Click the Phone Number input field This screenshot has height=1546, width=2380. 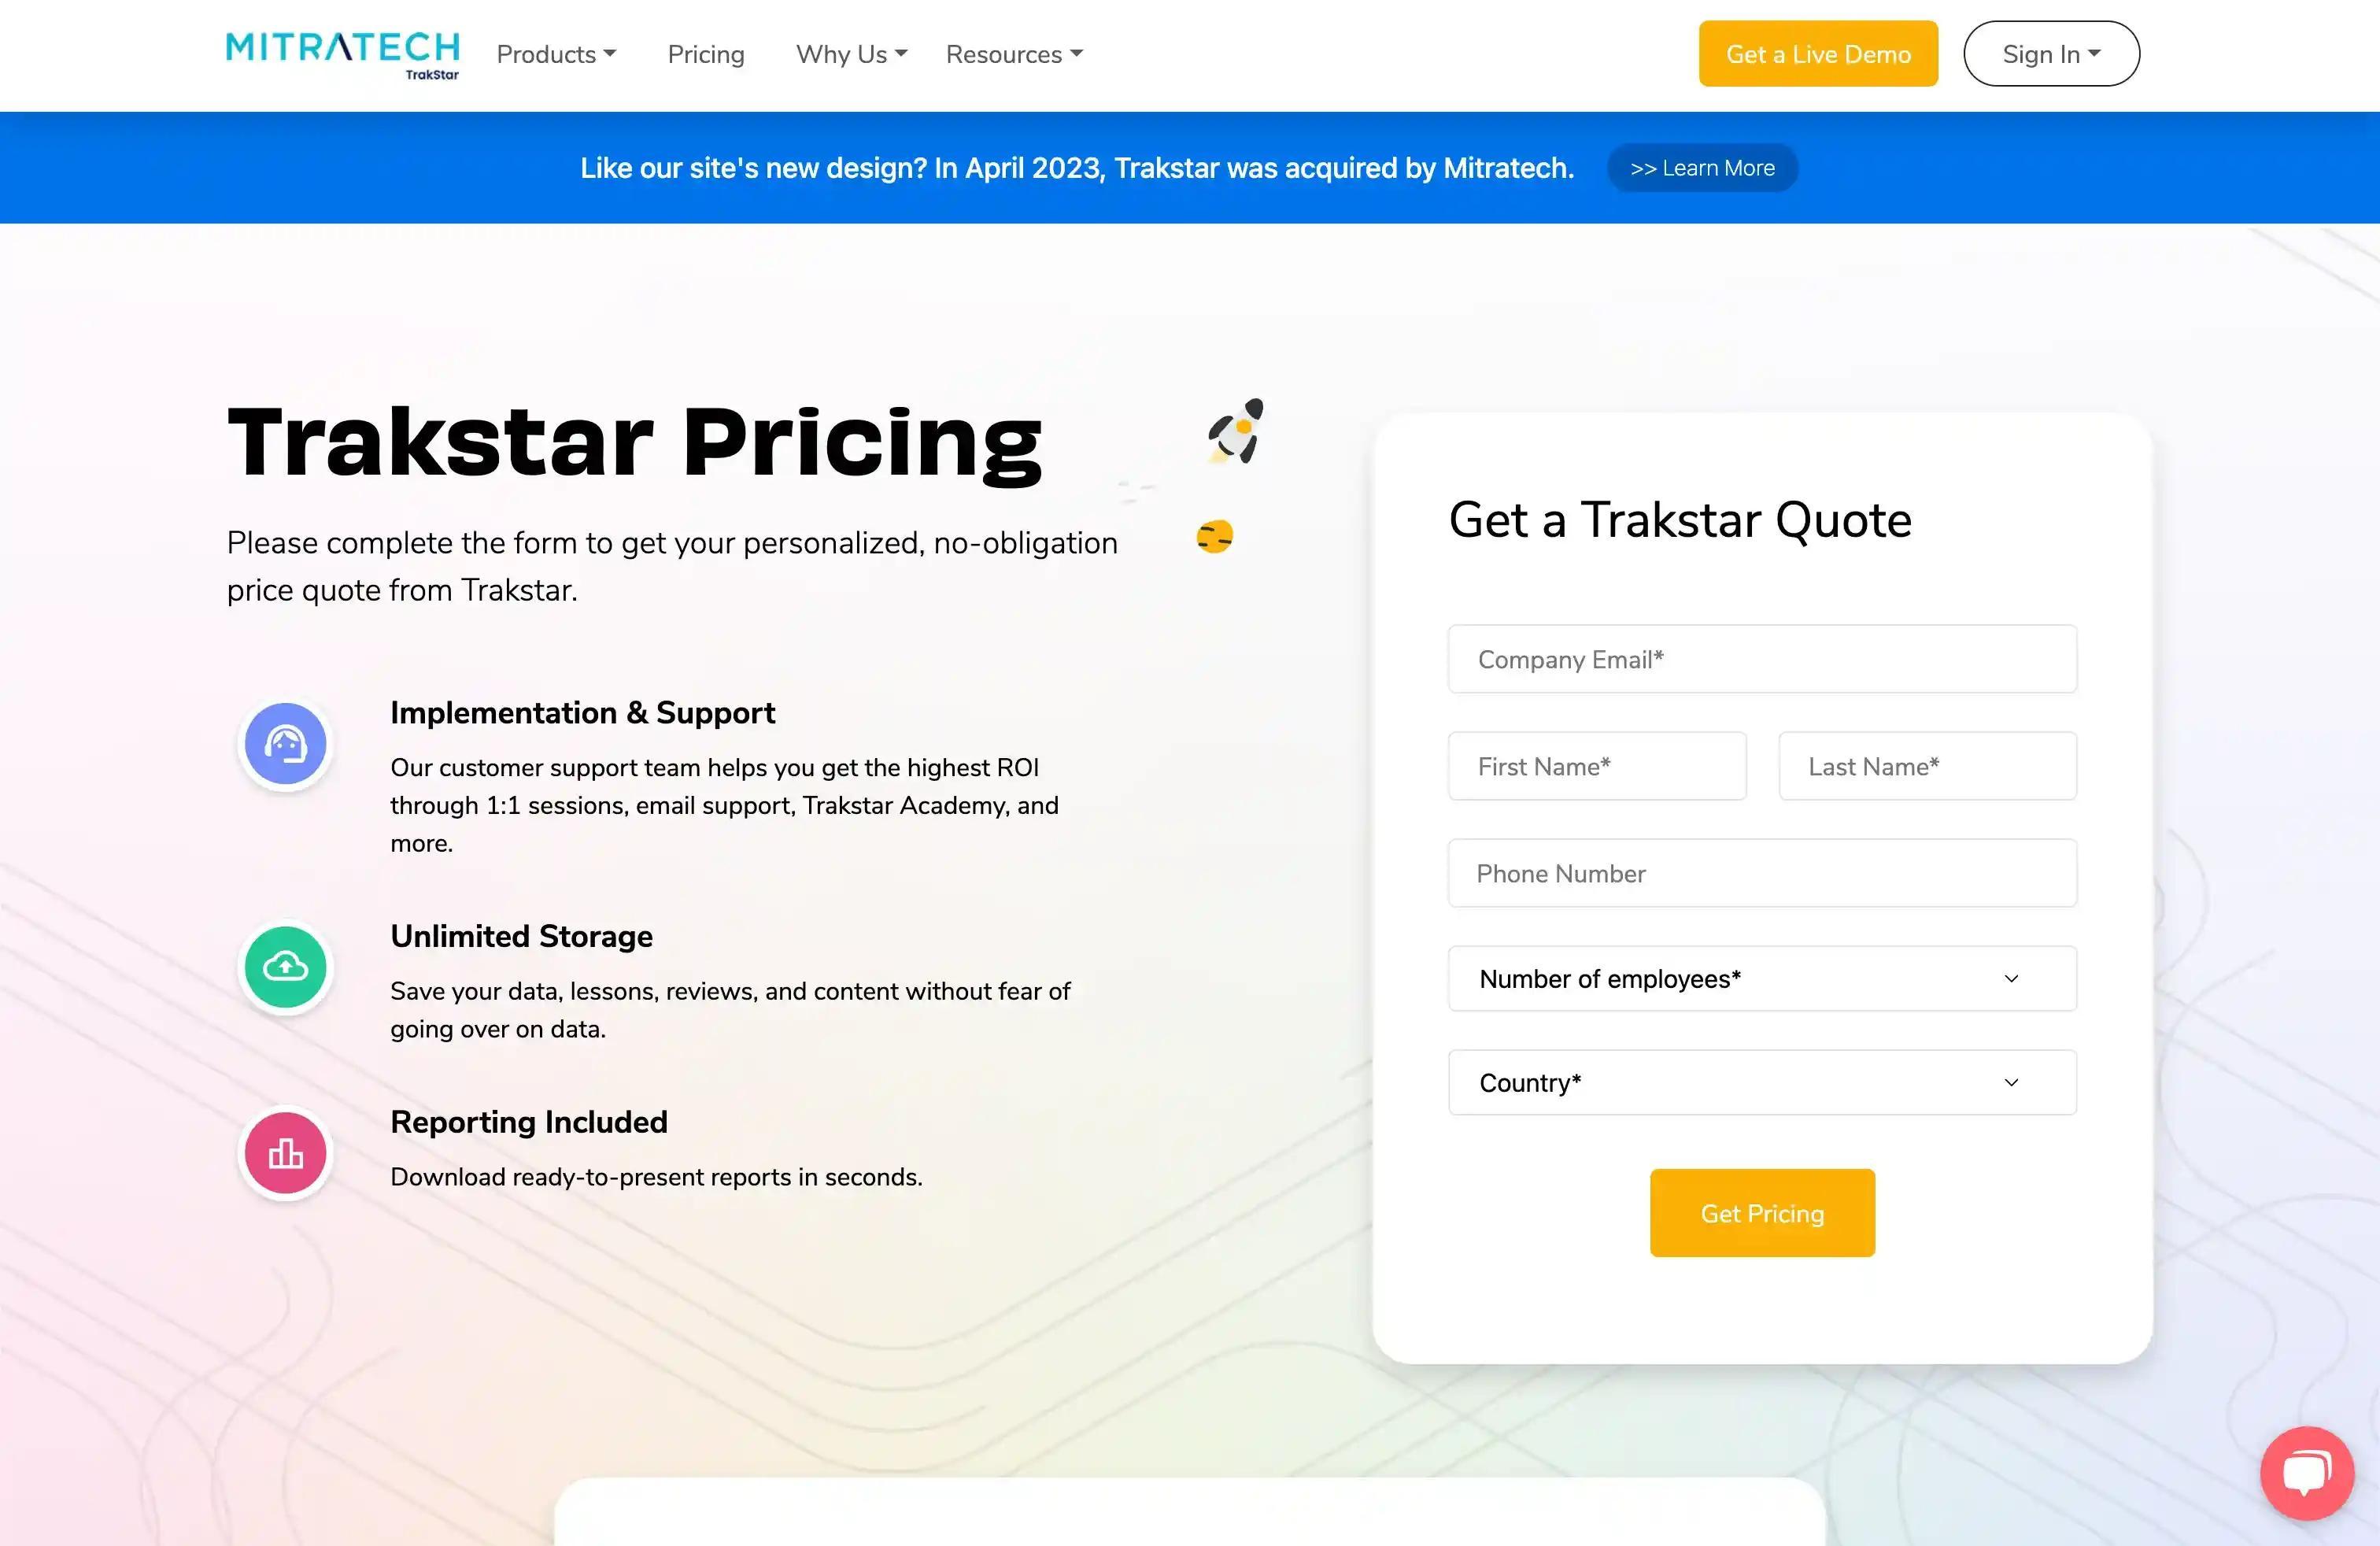[1762, 871]
